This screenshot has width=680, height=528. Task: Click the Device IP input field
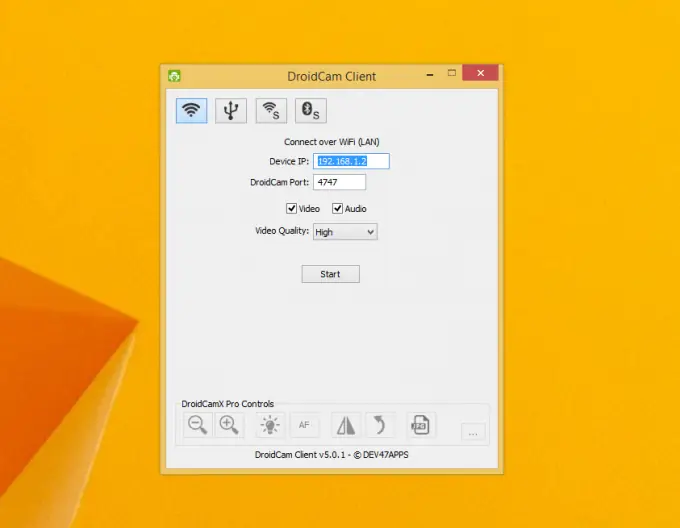coord(351,161)
